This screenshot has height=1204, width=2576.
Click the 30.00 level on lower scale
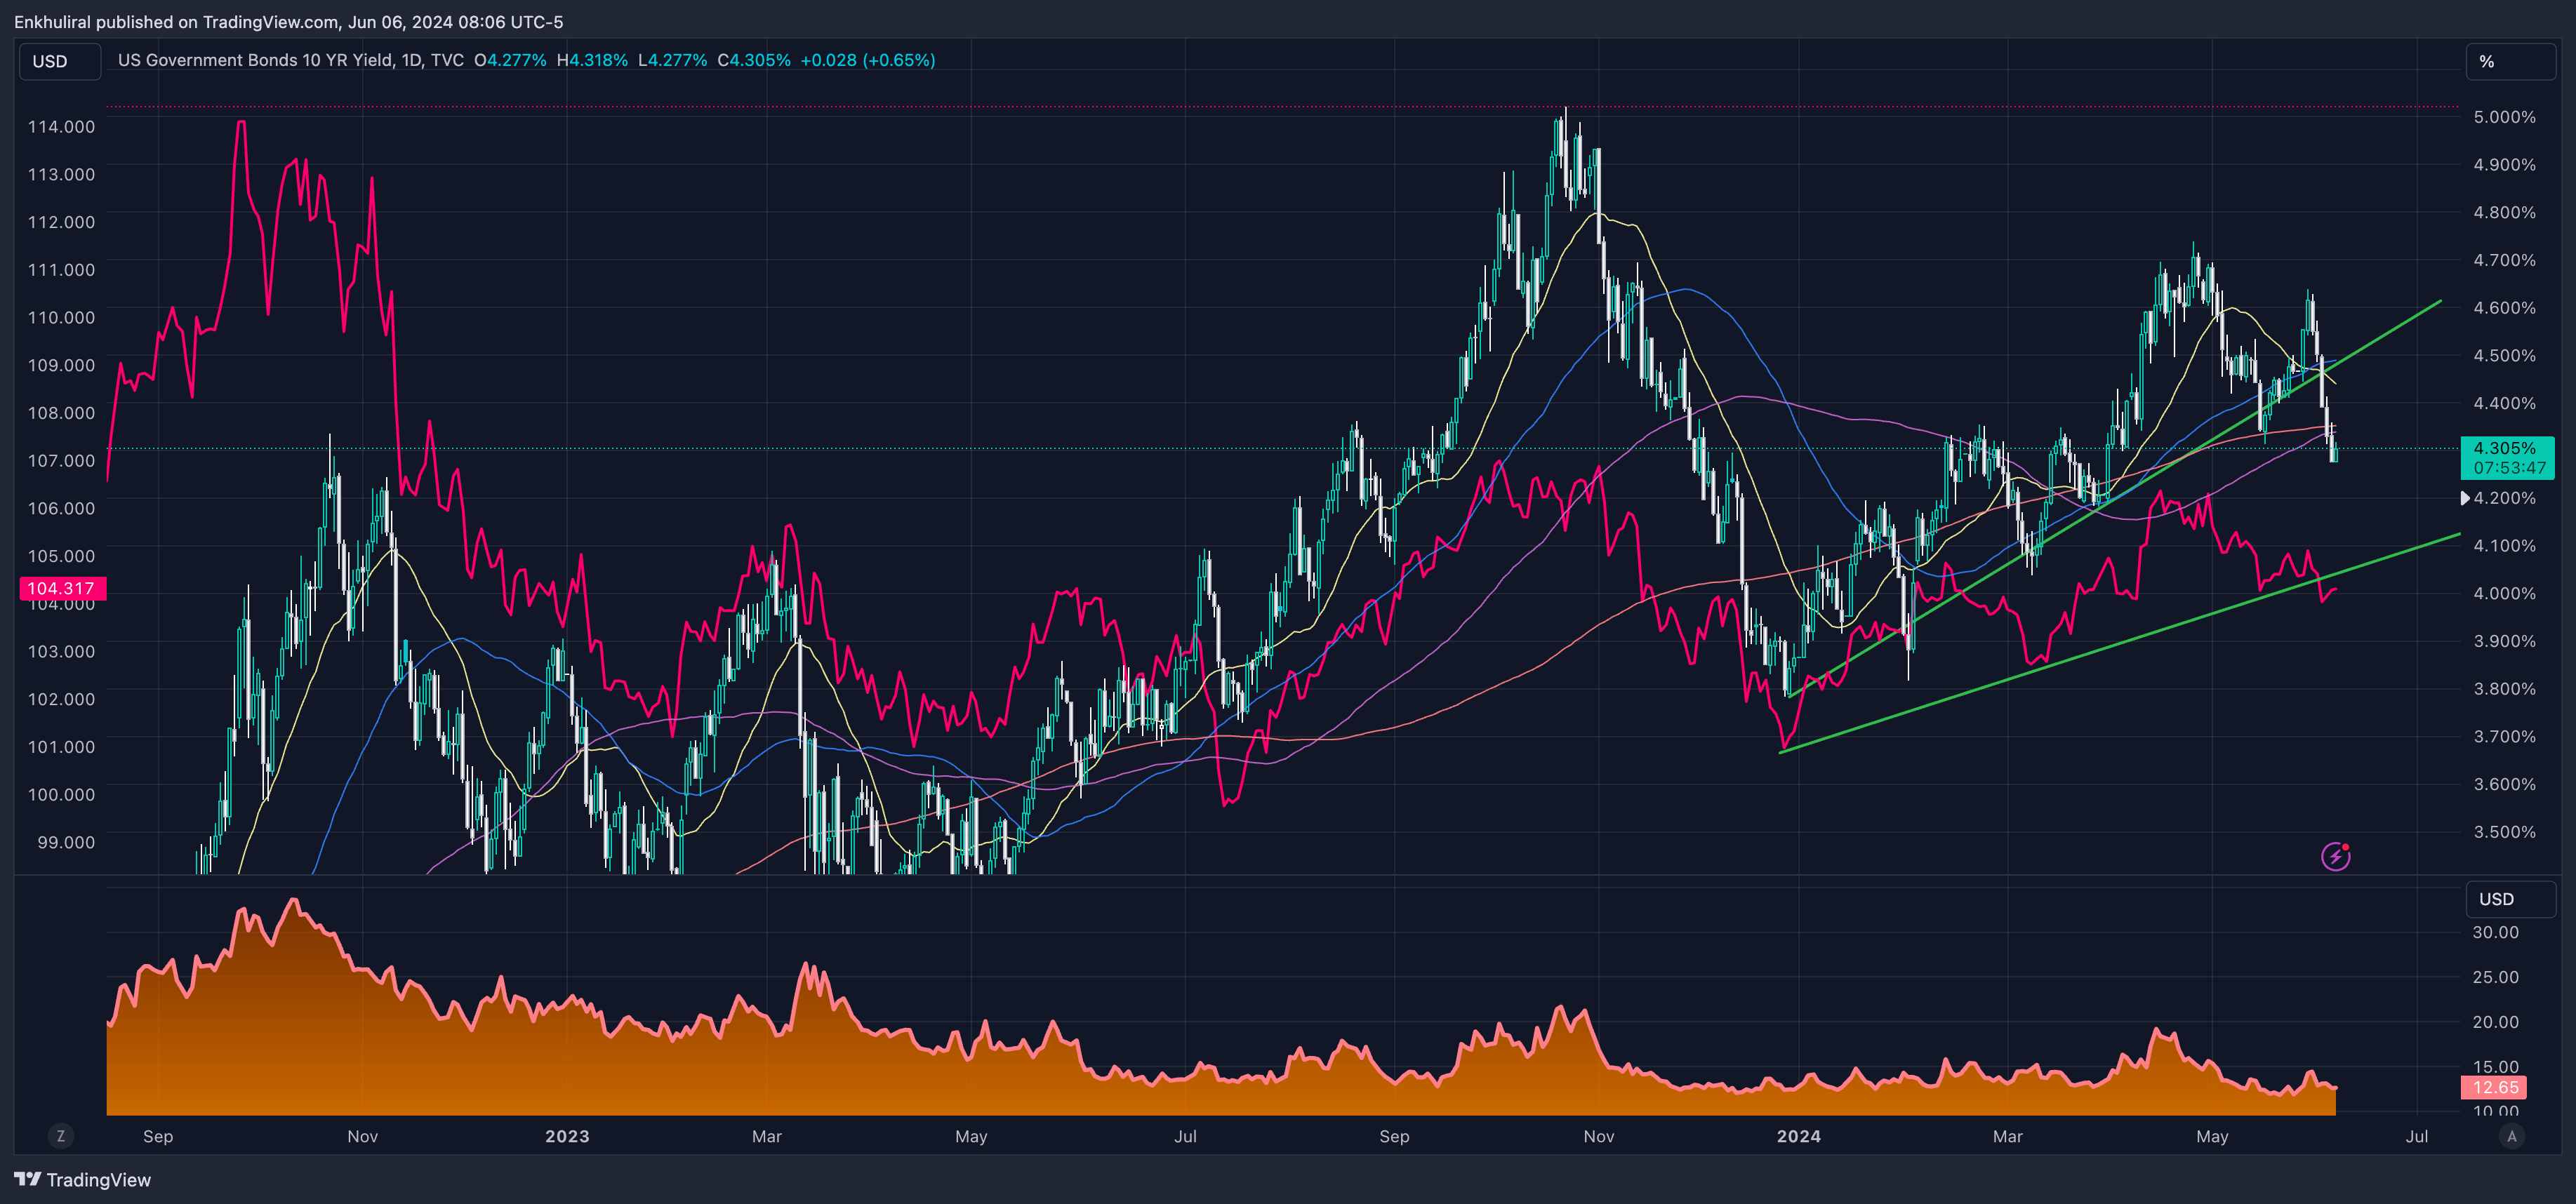point(2495,932)
